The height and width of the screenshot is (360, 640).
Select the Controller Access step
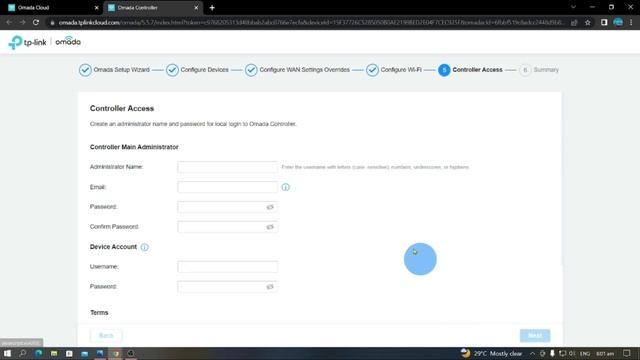pos(470,70)
